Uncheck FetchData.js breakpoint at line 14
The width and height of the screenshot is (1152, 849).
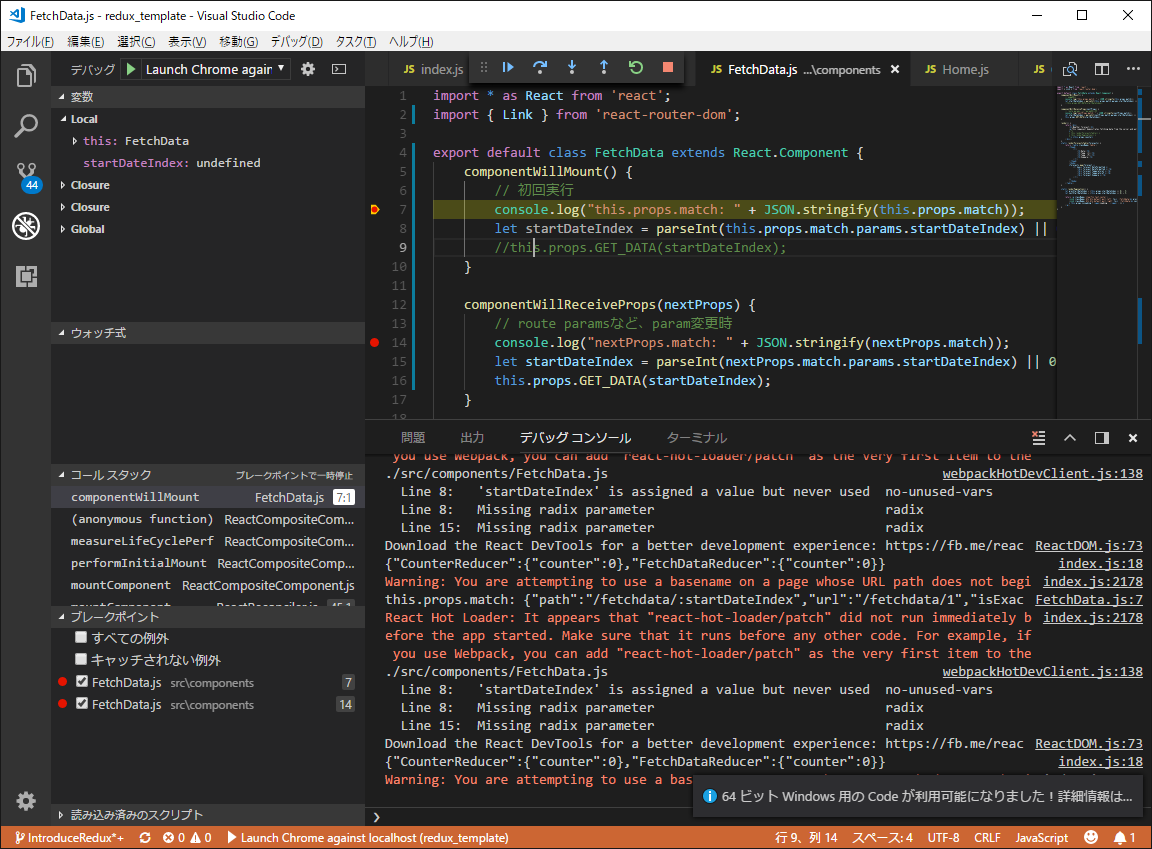click(82, 705)
